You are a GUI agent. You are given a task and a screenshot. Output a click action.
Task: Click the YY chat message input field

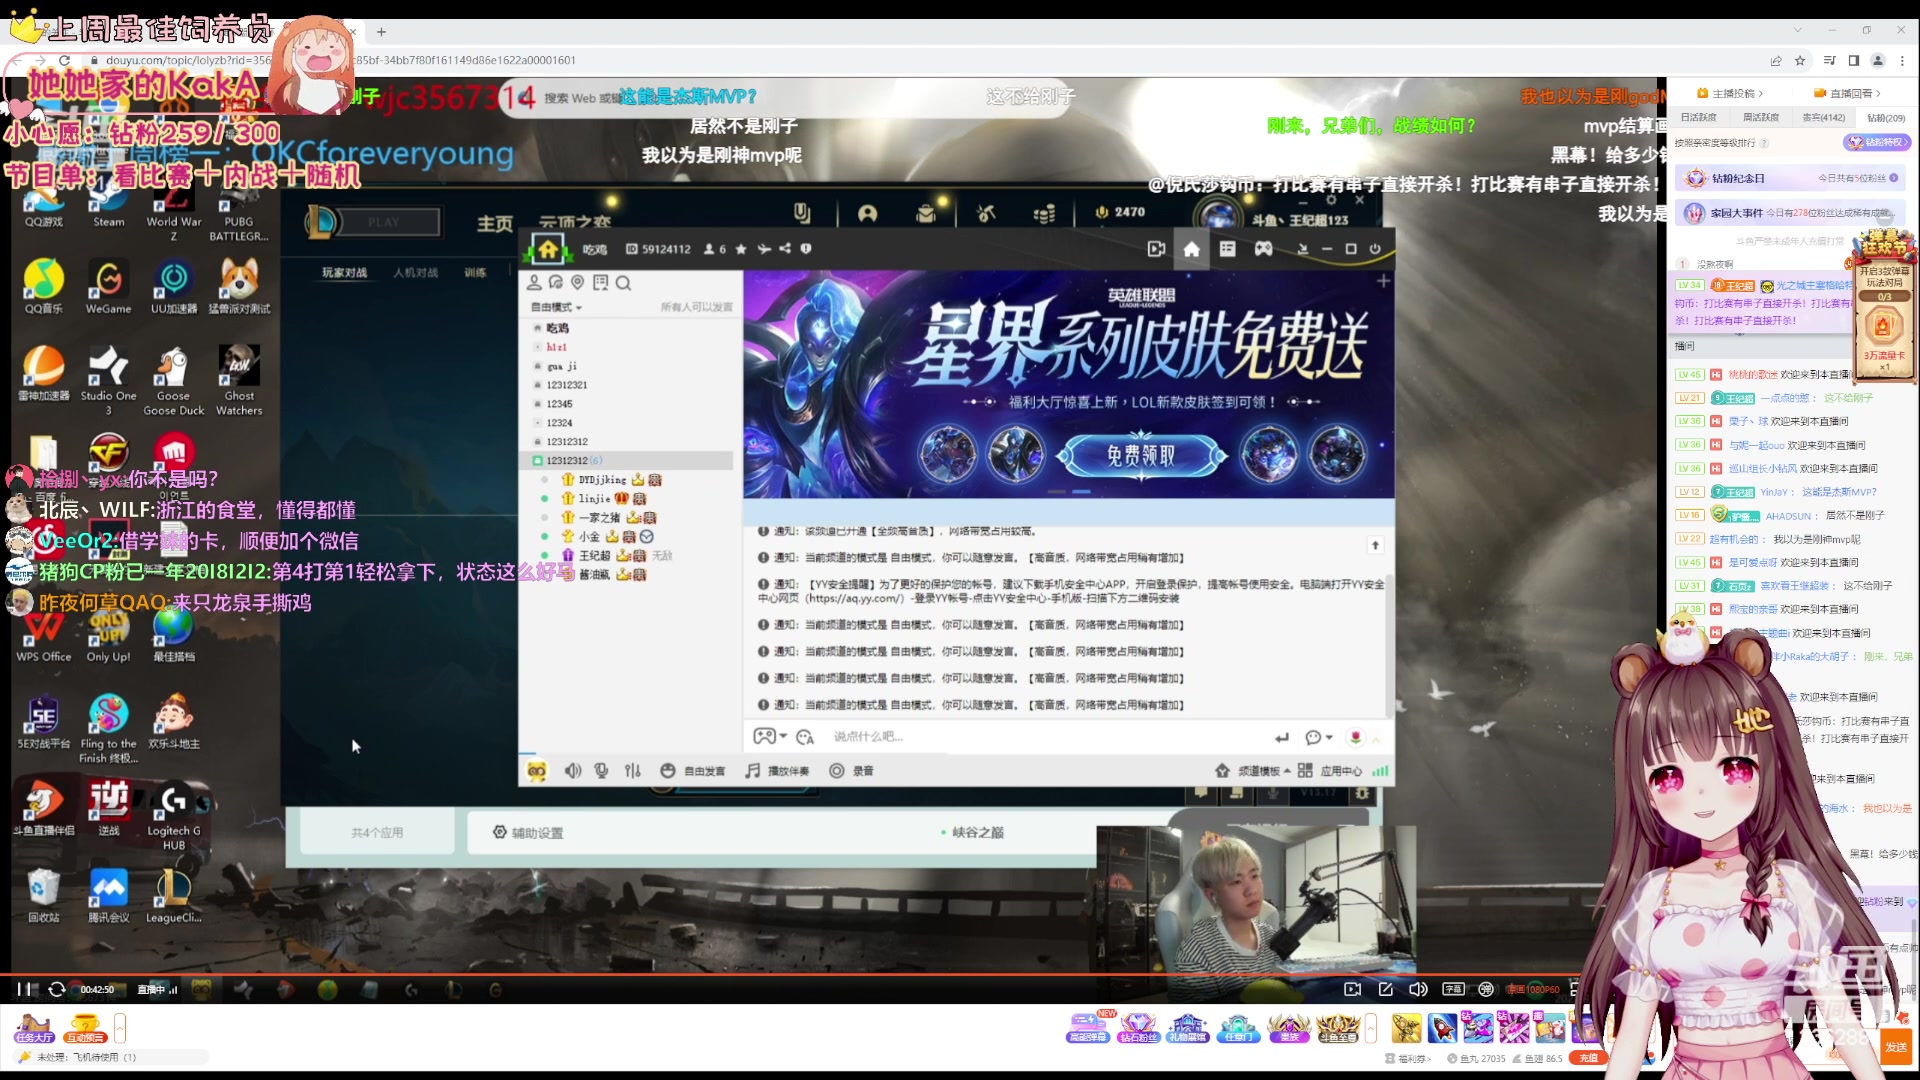point(1040,737)
